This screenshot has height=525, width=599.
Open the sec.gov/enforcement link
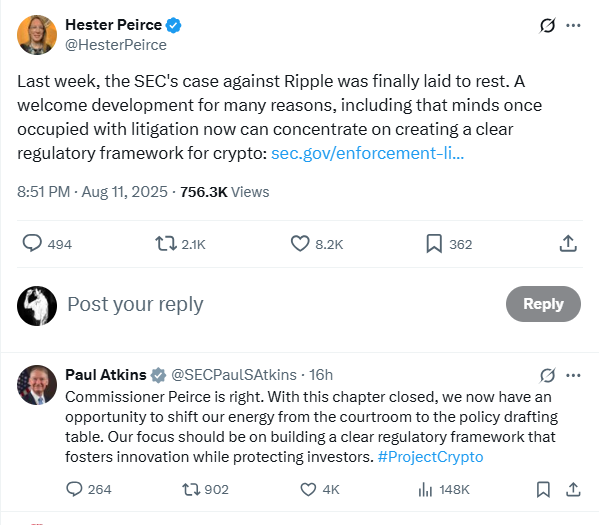(367, 153)
